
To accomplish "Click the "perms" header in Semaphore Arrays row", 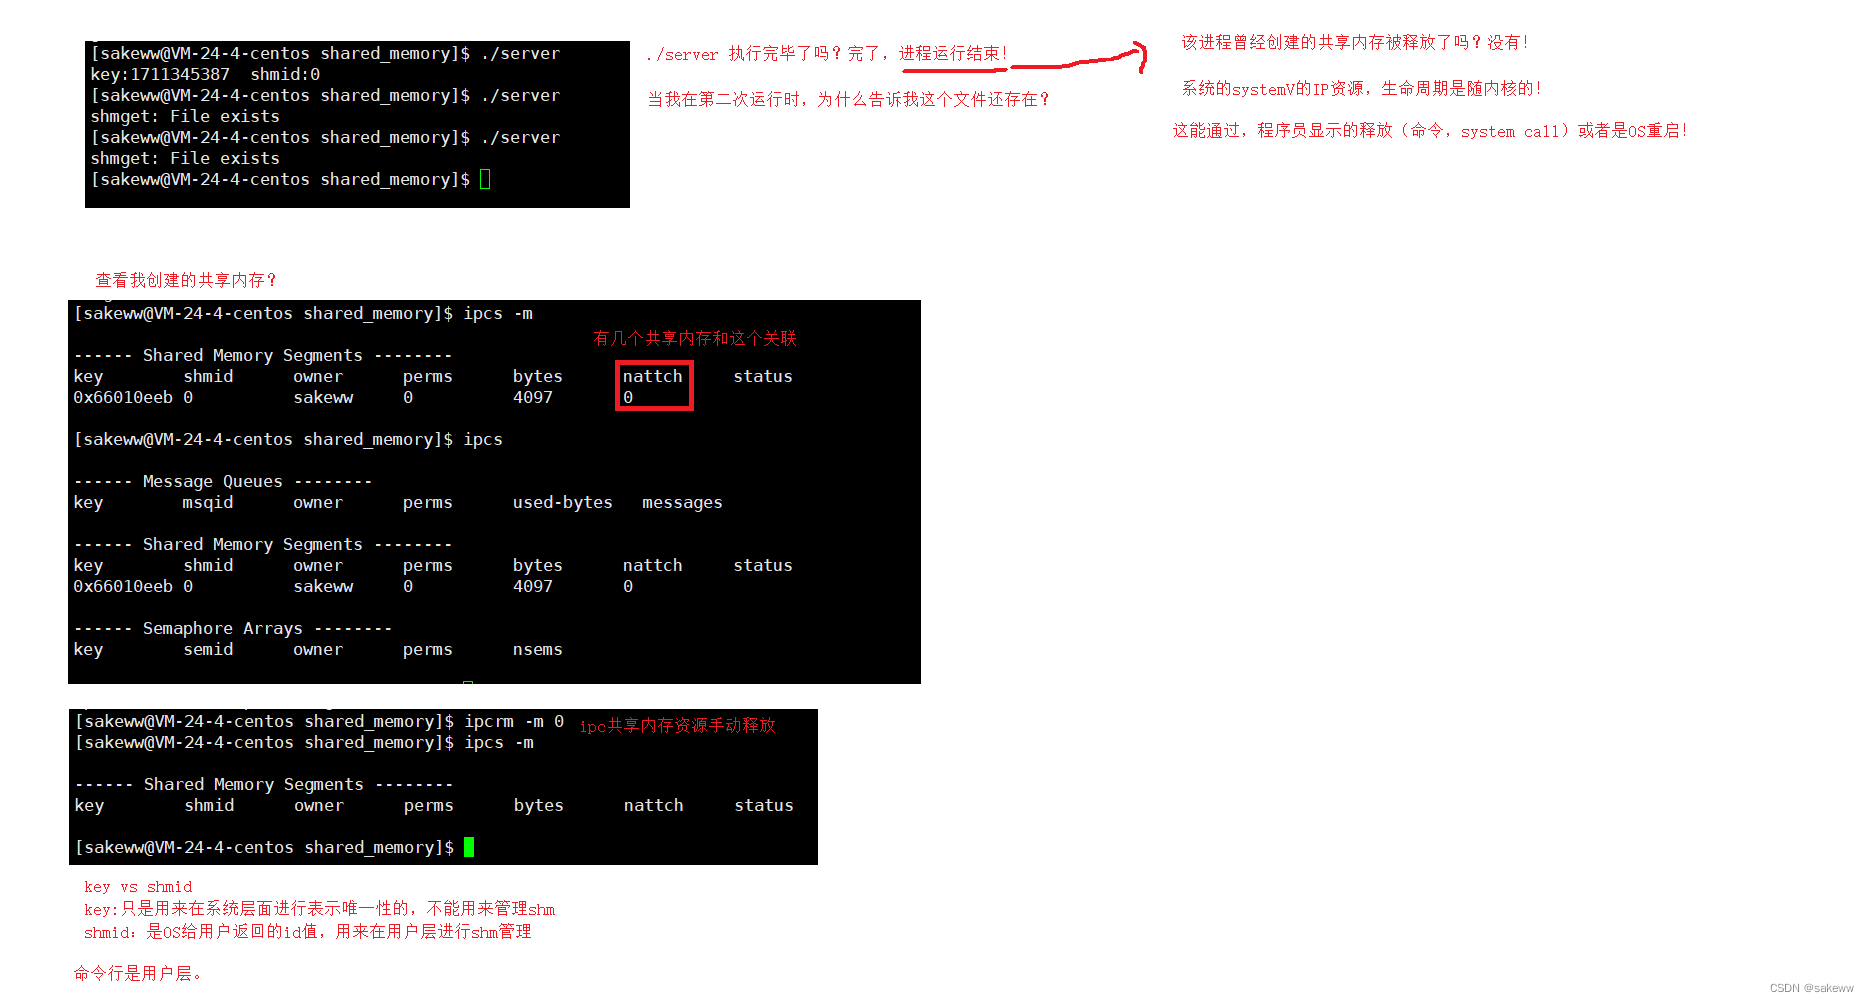I will click(428, 649).
